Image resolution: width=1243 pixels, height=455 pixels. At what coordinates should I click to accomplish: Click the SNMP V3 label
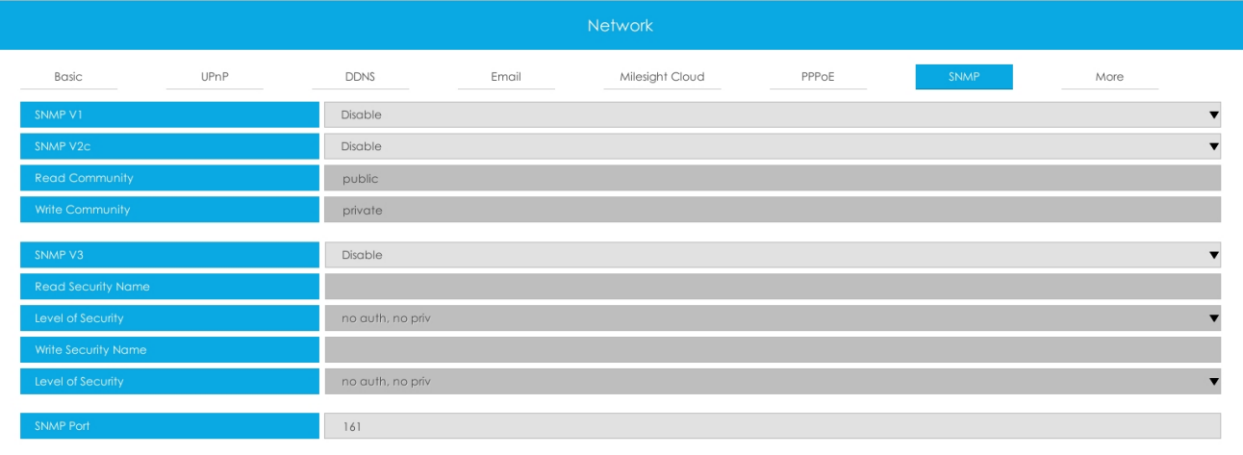click(170, 255)
